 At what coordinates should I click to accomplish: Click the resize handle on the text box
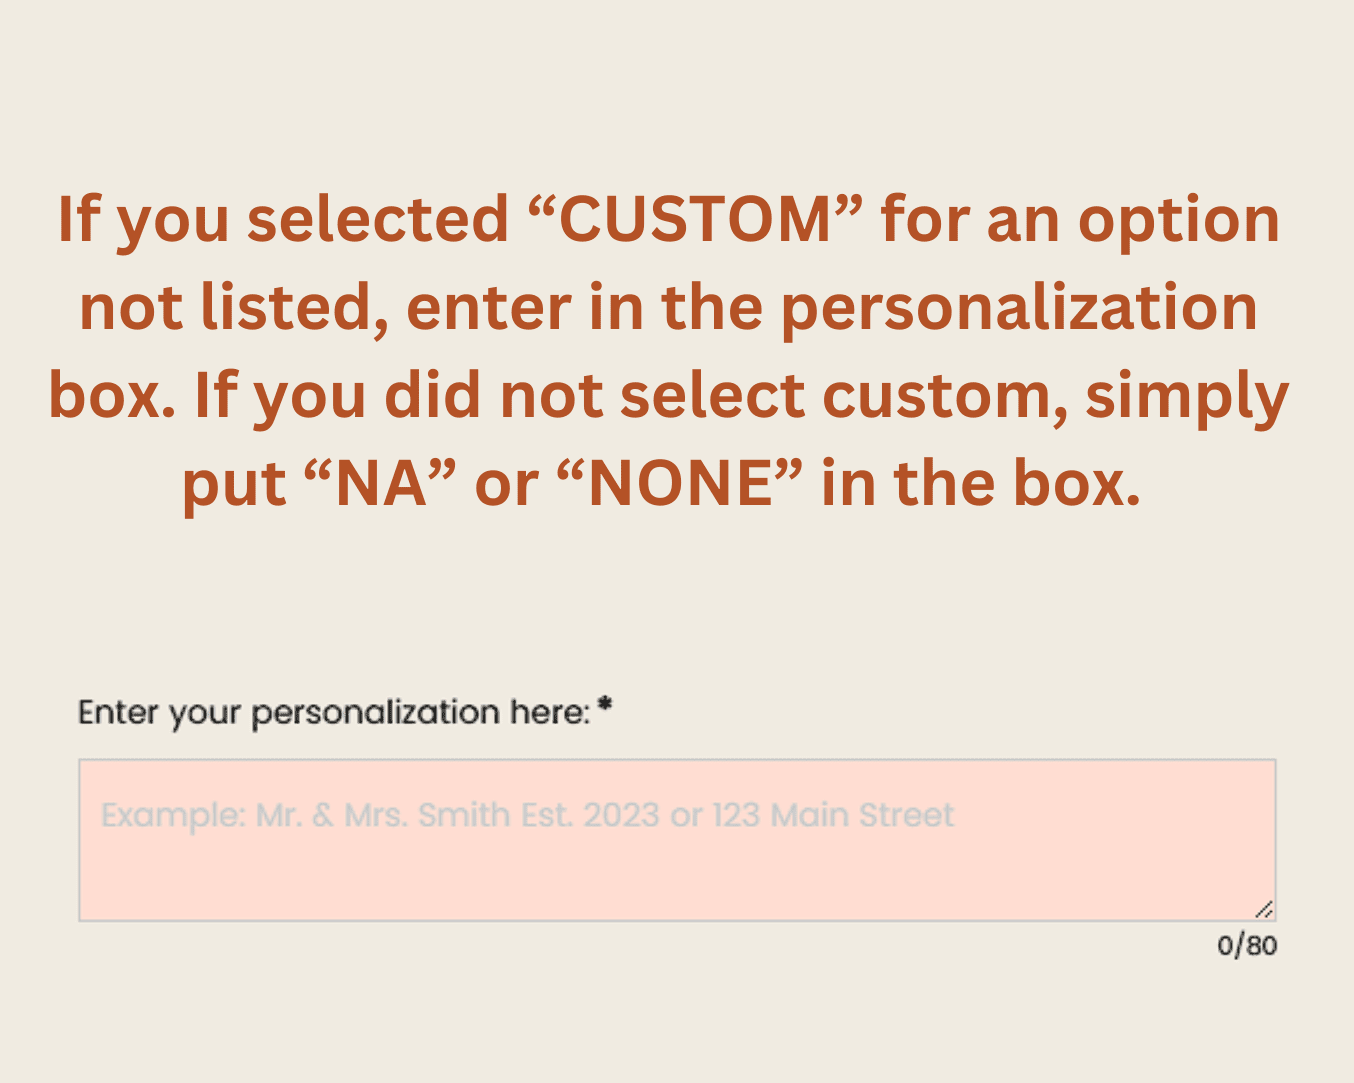click(x=1264, y=909)
